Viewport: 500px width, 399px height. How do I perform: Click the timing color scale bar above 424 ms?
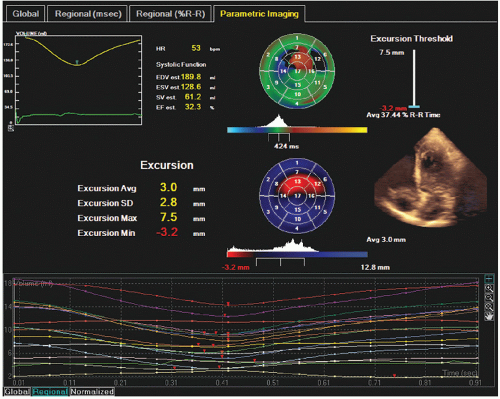pyautogui.click(x=297, y=130)
